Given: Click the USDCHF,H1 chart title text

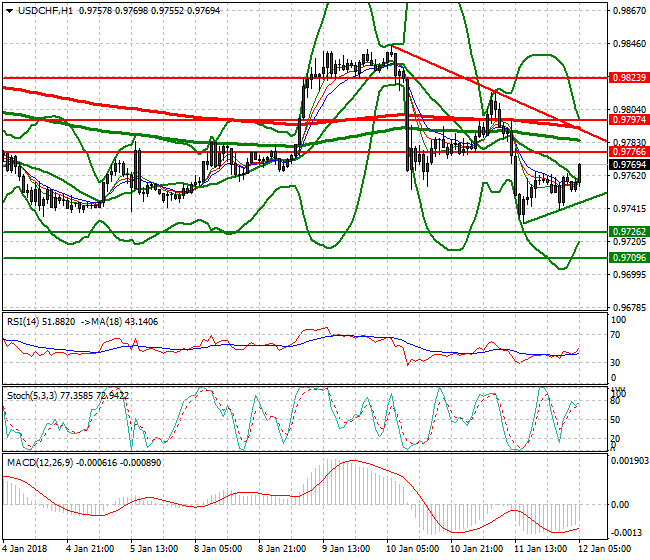Looking at the screenshot, I should click(45, 11).
